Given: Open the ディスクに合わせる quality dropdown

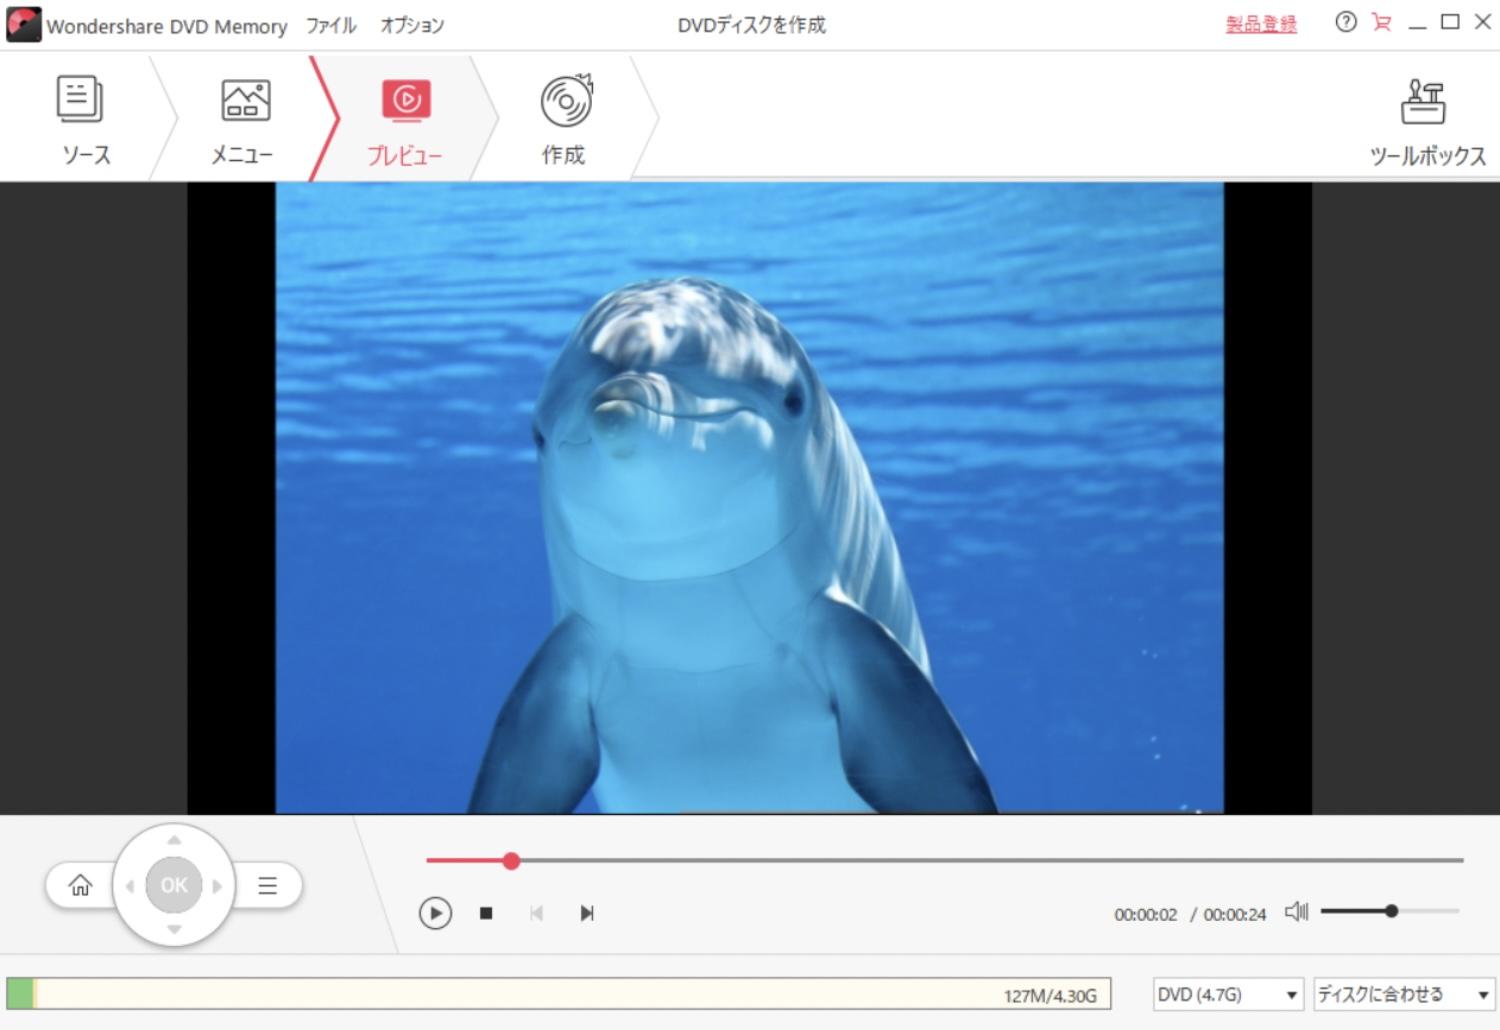Looking at the screenshot, I should pyautogui.click(x=1404, y=994).
